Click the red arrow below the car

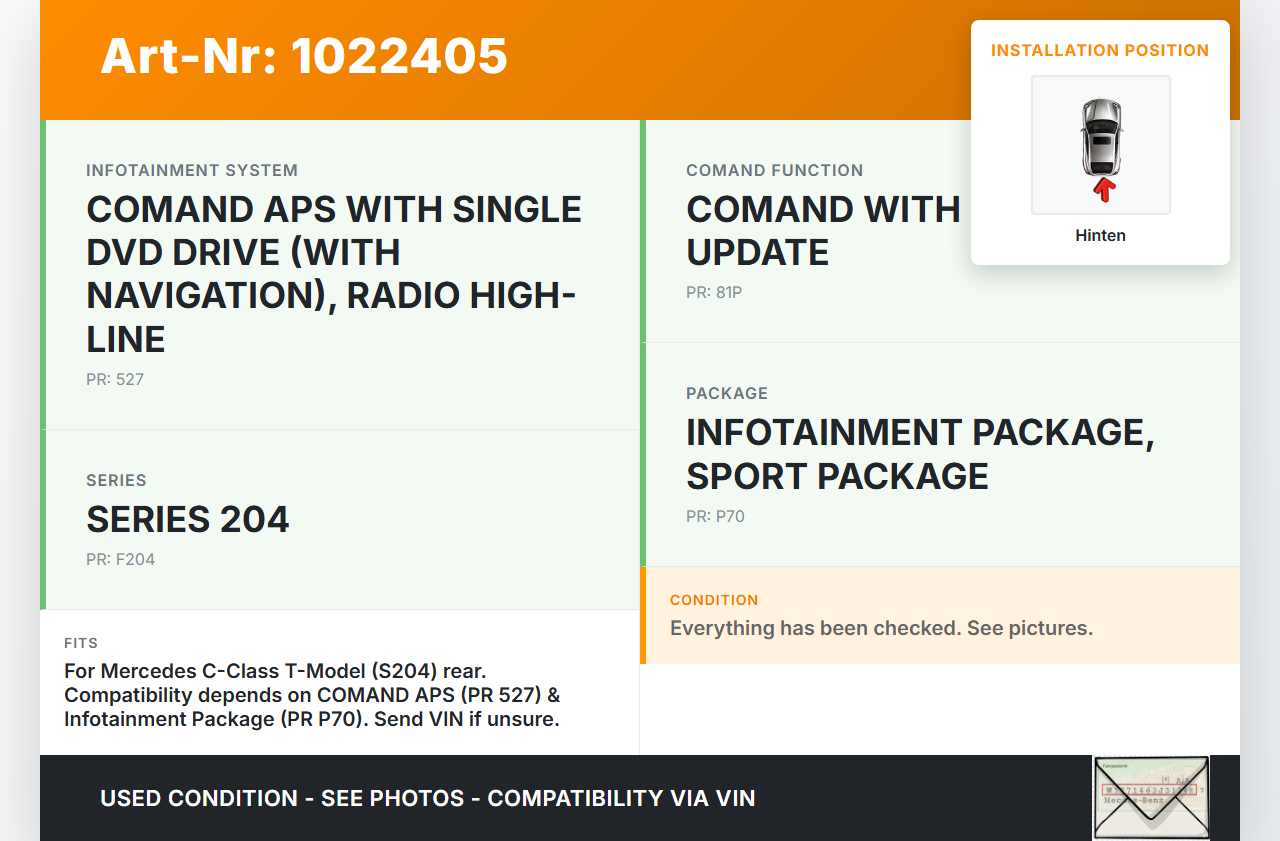click(x=1103, y=190)
